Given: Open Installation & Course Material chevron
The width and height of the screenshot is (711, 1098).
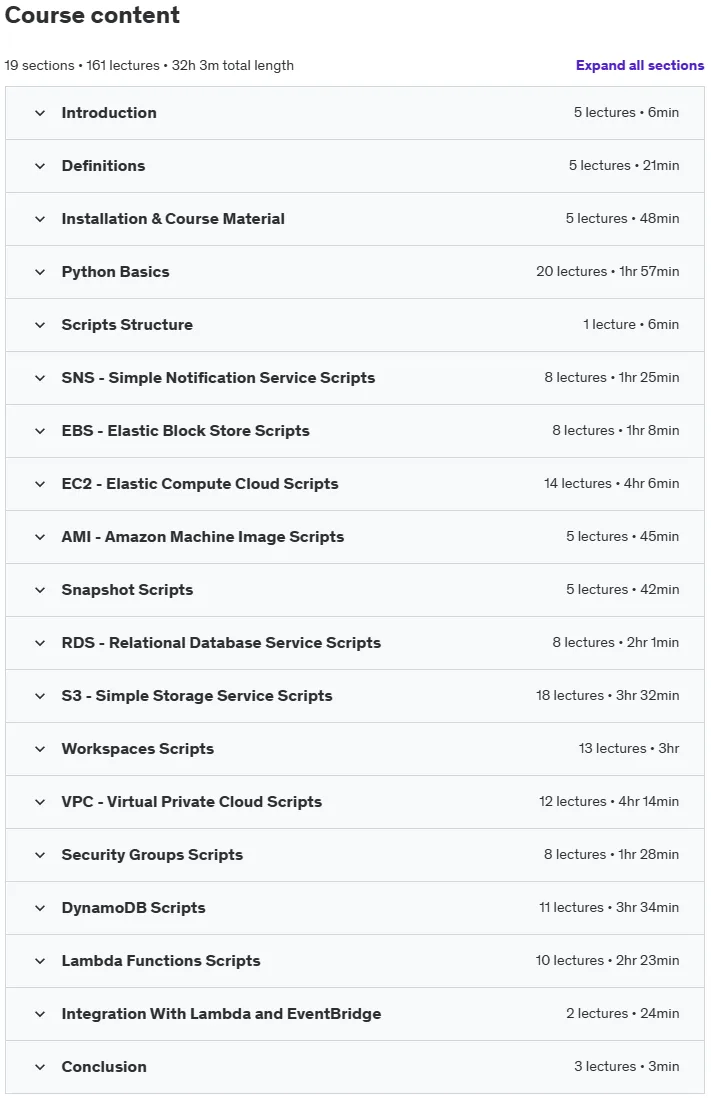Looking at the screenshot, I should click(x=40, y=218).
